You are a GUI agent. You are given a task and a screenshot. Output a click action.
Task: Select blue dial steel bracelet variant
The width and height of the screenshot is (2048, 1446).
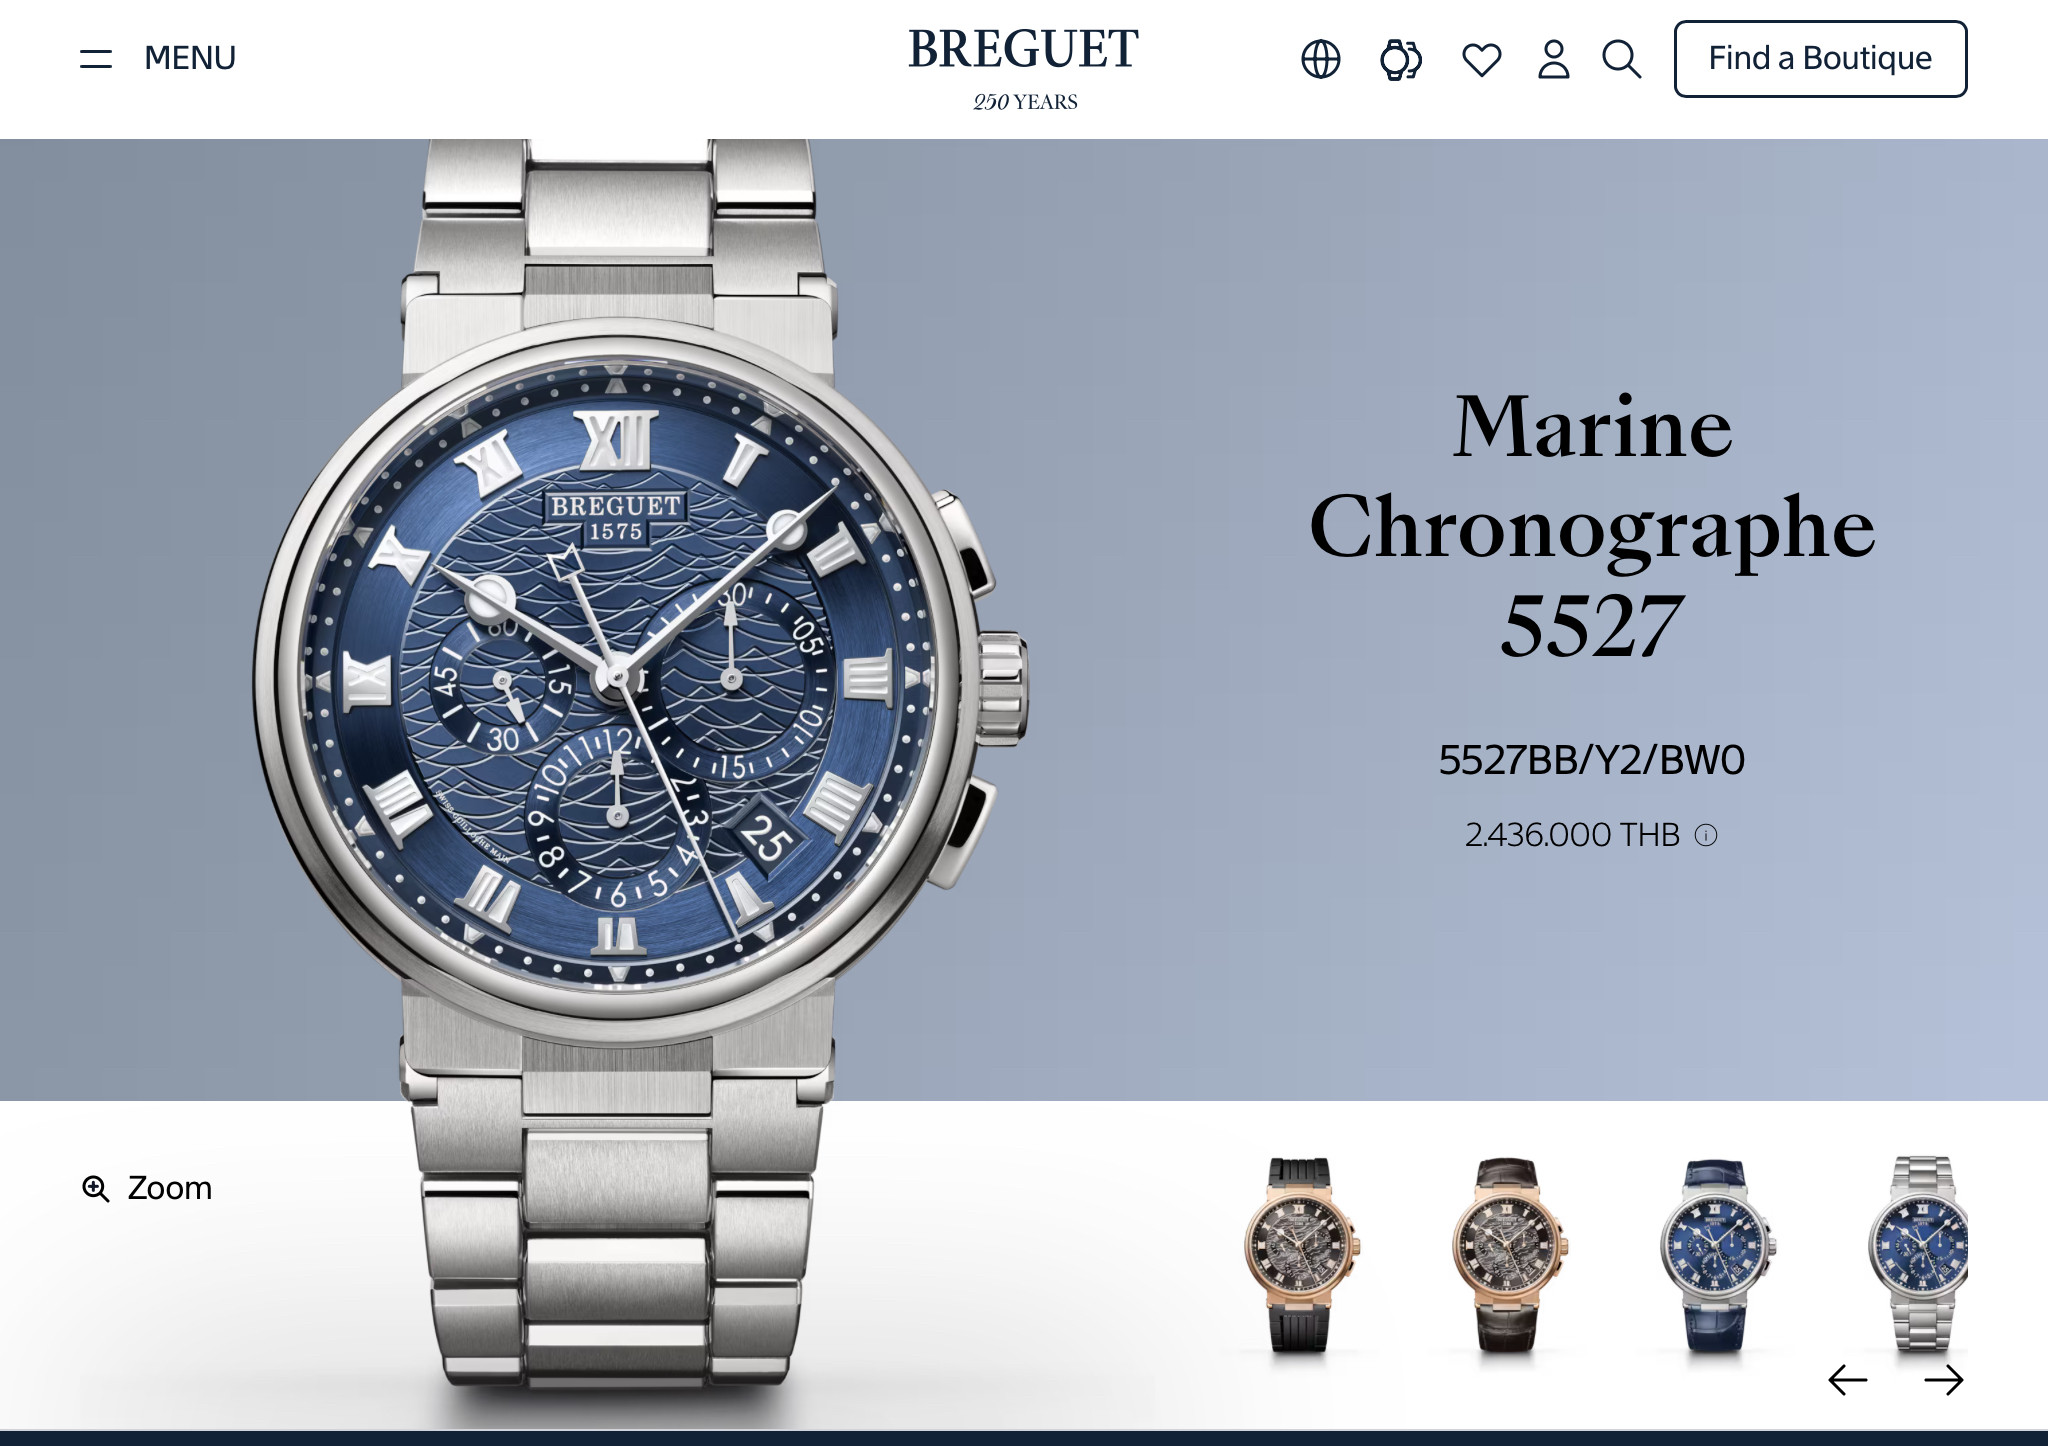tap(1919, 1255)
